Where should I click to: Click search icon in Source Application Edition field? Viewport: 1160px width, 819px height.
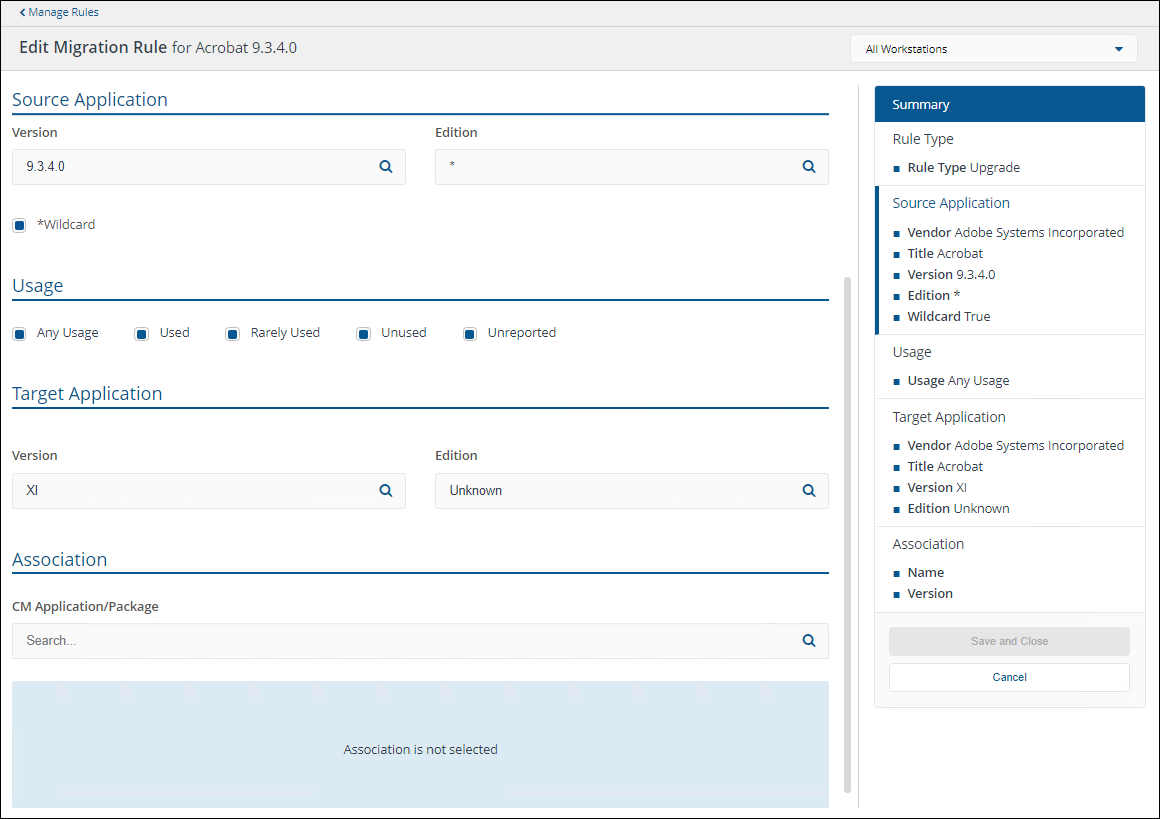(x=809, y=167)
